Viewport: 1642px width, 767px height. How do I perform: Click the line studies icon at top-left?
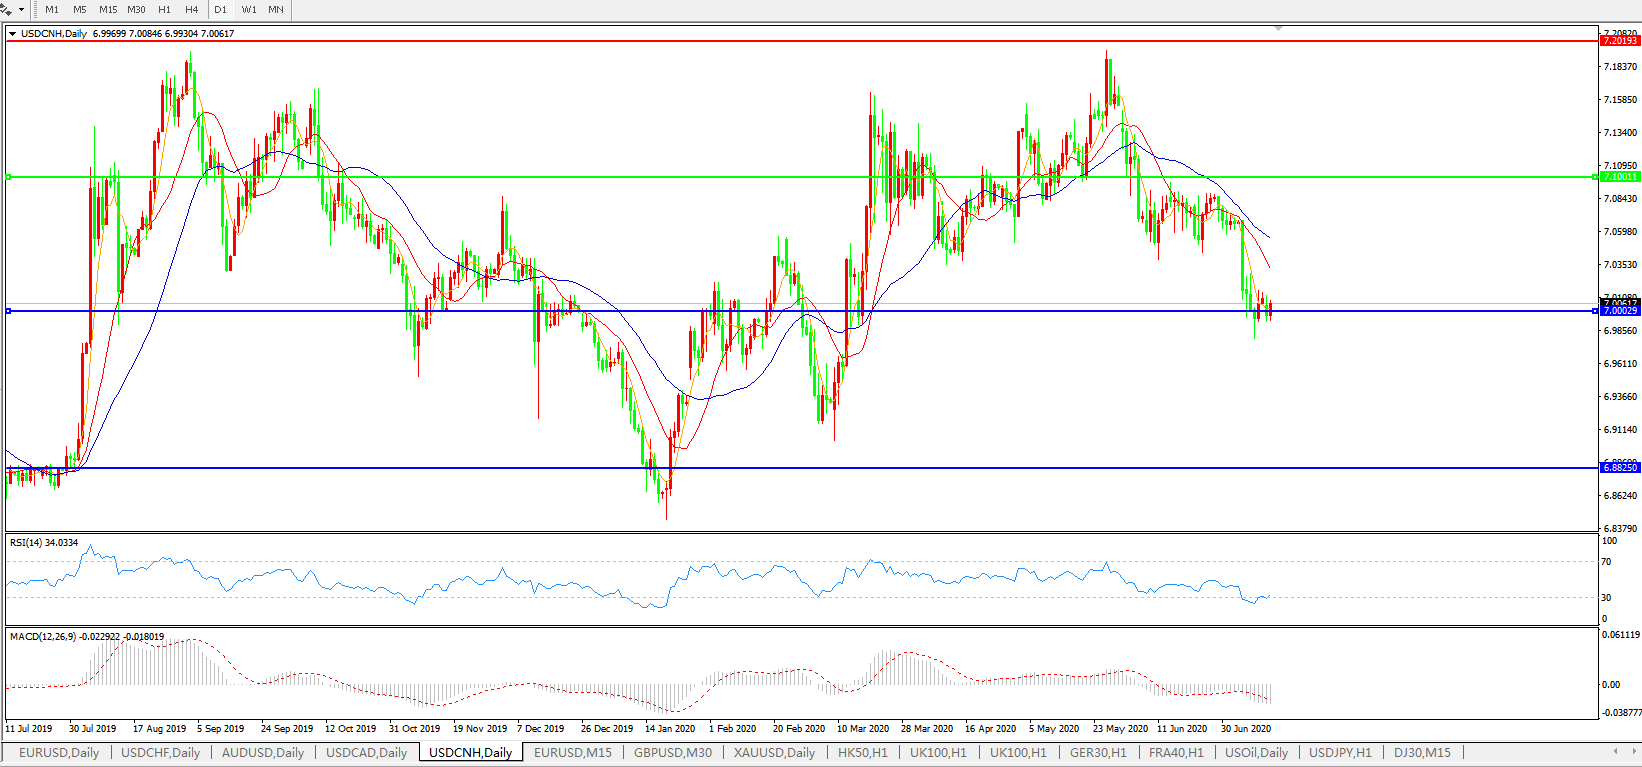[x=6, y=9]
